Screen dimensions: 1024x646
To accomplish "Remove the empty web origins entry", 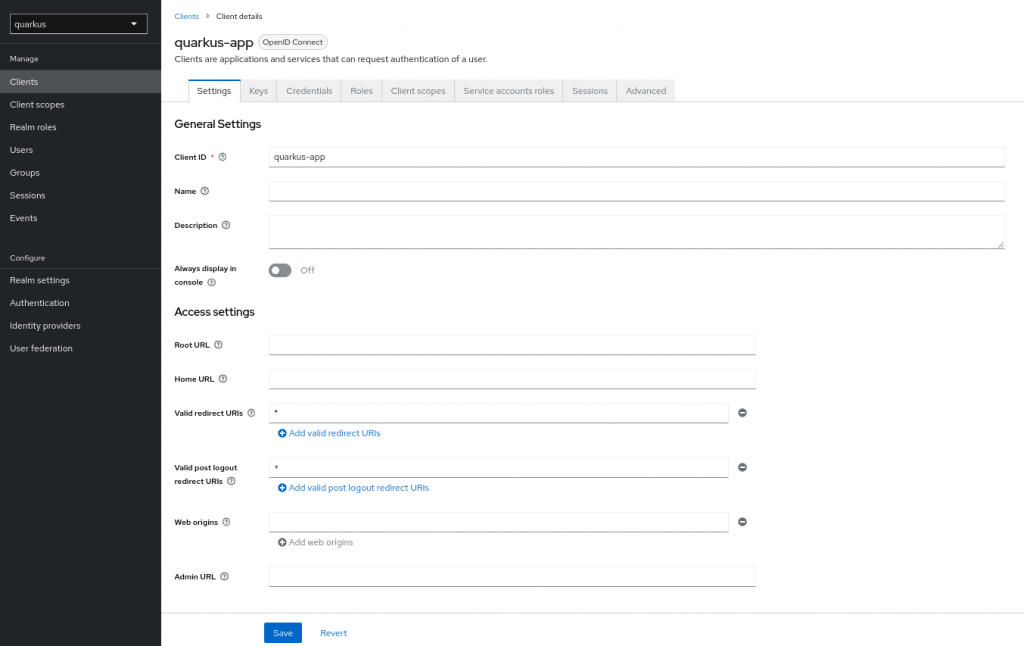I will [742, 521].
